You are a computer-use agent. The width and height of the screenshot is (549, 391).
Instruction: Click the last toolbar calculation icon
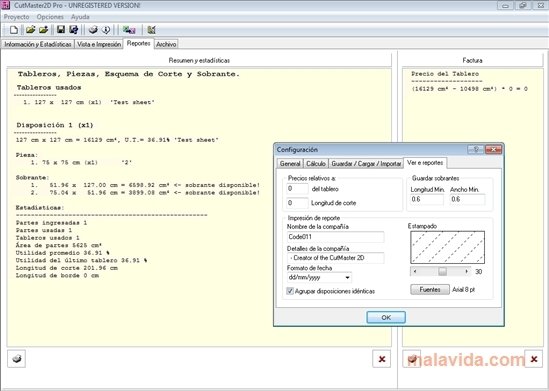tap(151, 30)
